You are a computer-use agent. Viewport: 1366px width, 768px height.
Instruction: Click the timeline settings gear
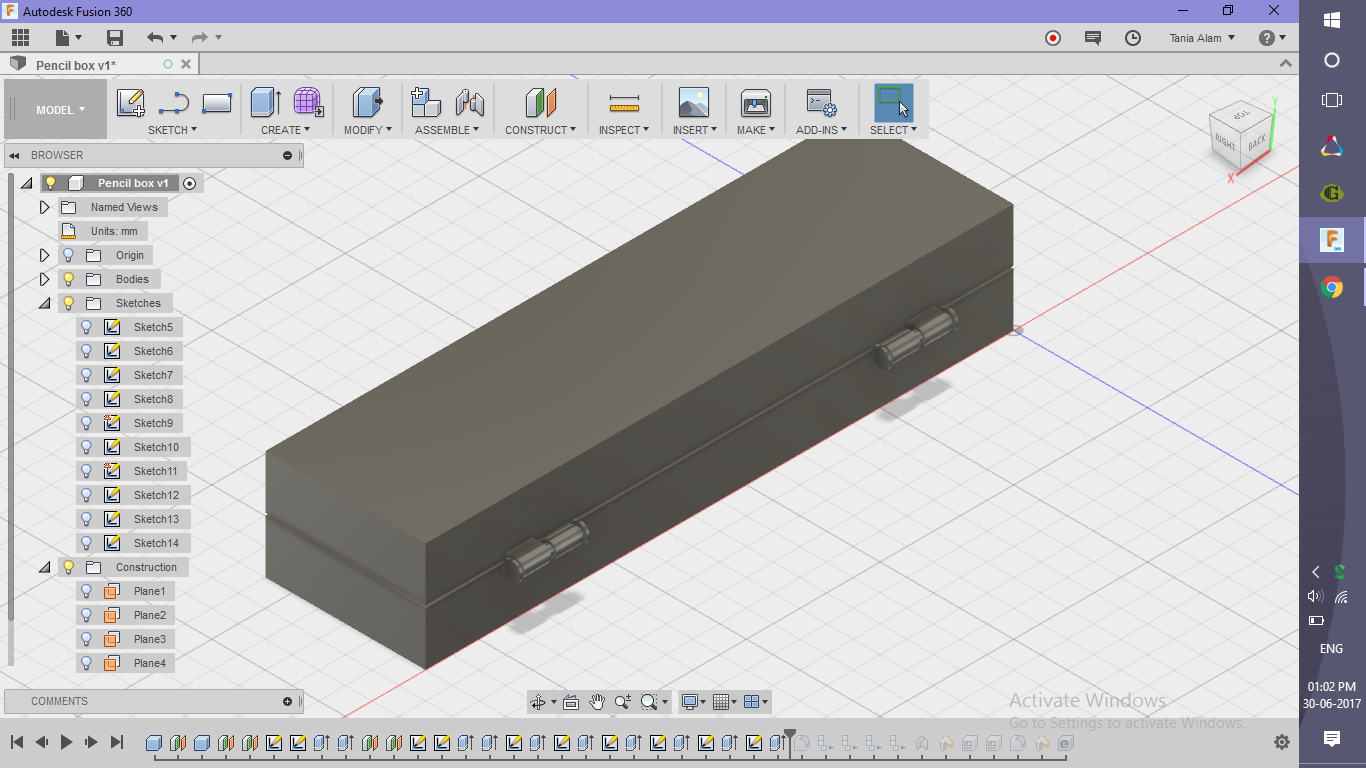click(x=1282, y=742)
